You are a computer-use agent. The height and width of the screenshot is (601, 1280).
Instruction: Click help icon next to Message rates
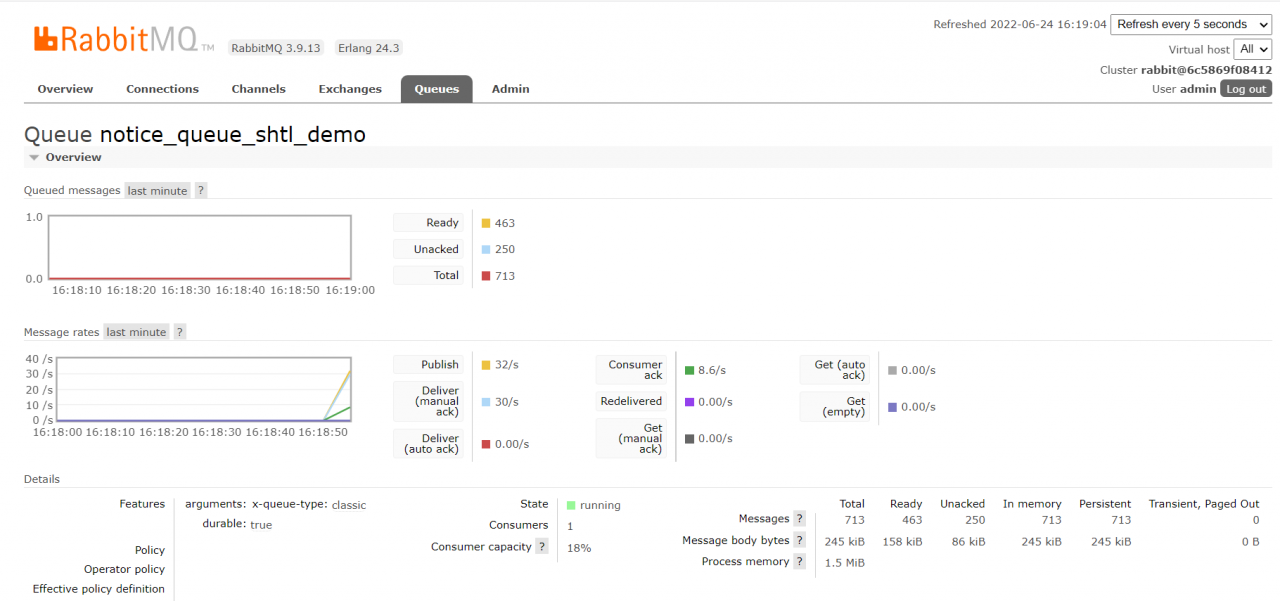point(180,332)
